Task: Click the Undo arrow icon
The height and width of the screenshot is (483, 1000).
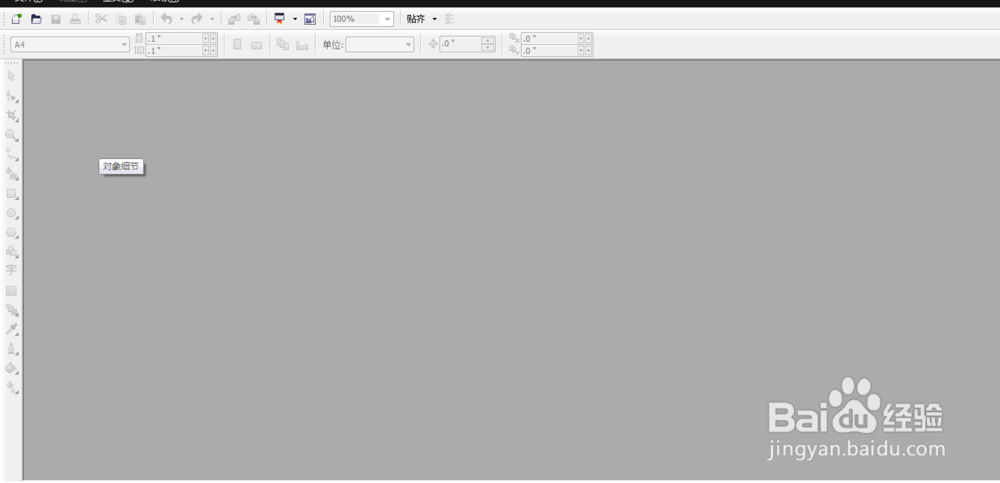Action: [166, 19]
